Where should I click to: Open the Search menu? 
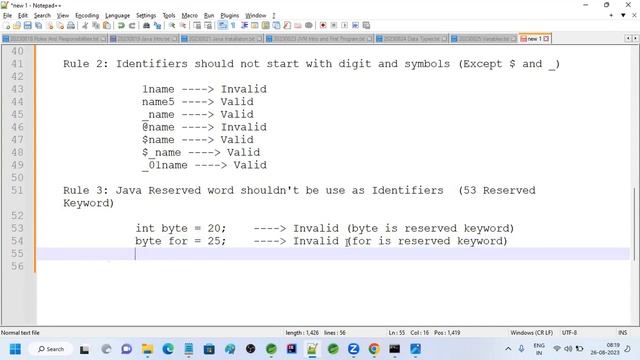[x=42, y=16]
